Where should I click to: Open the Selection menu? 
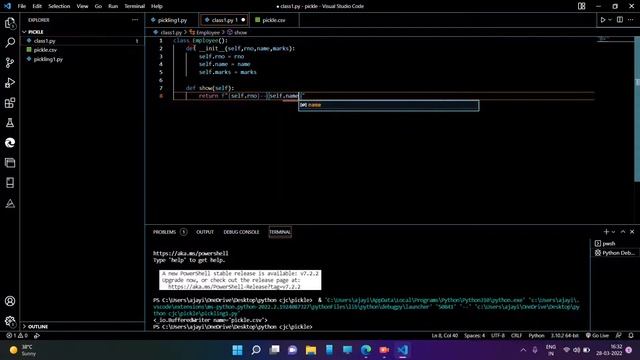click(59, 6)
